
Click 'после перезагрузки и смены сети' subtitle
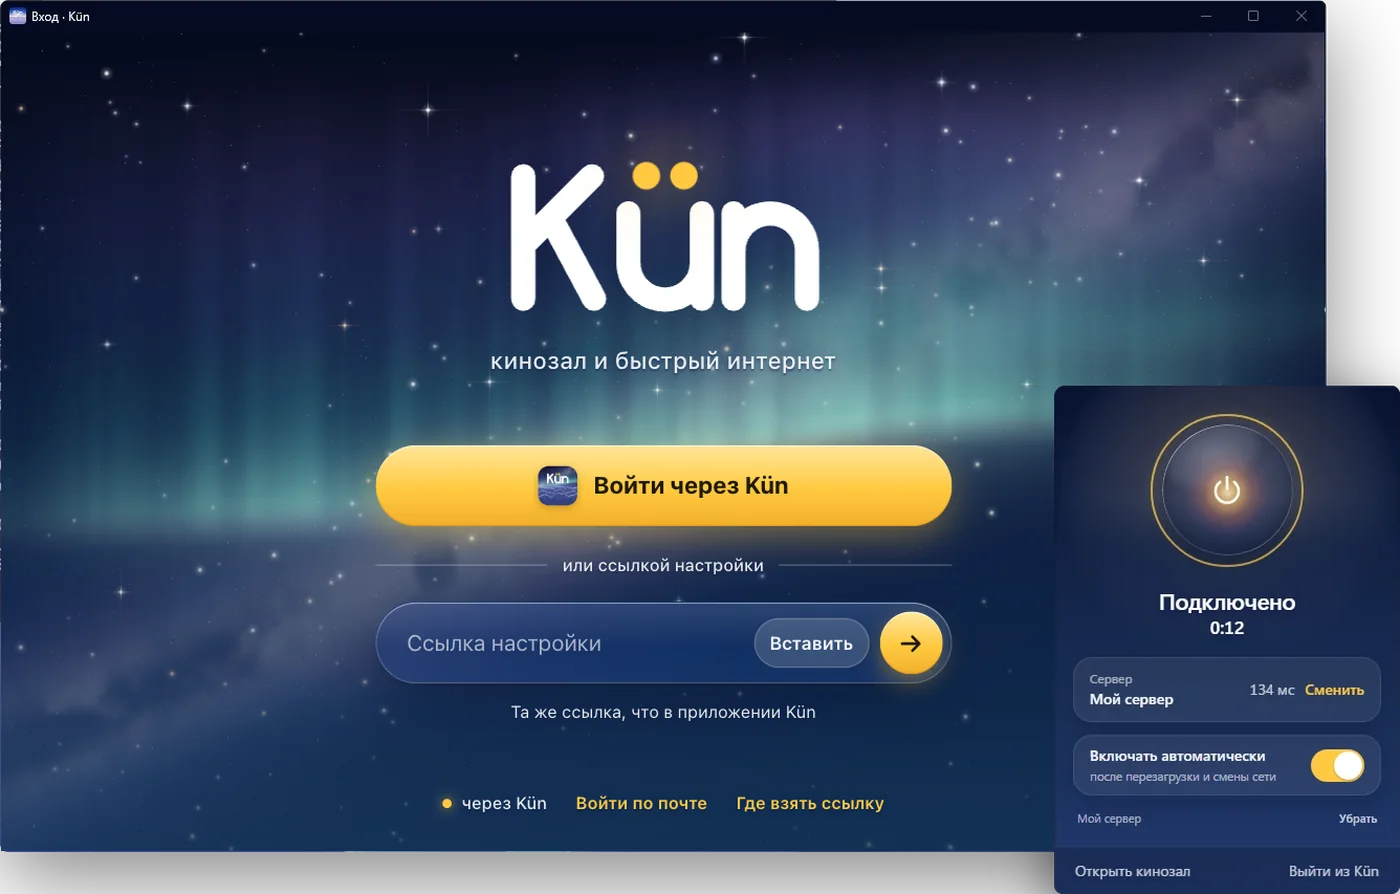tap(1183, 777)
